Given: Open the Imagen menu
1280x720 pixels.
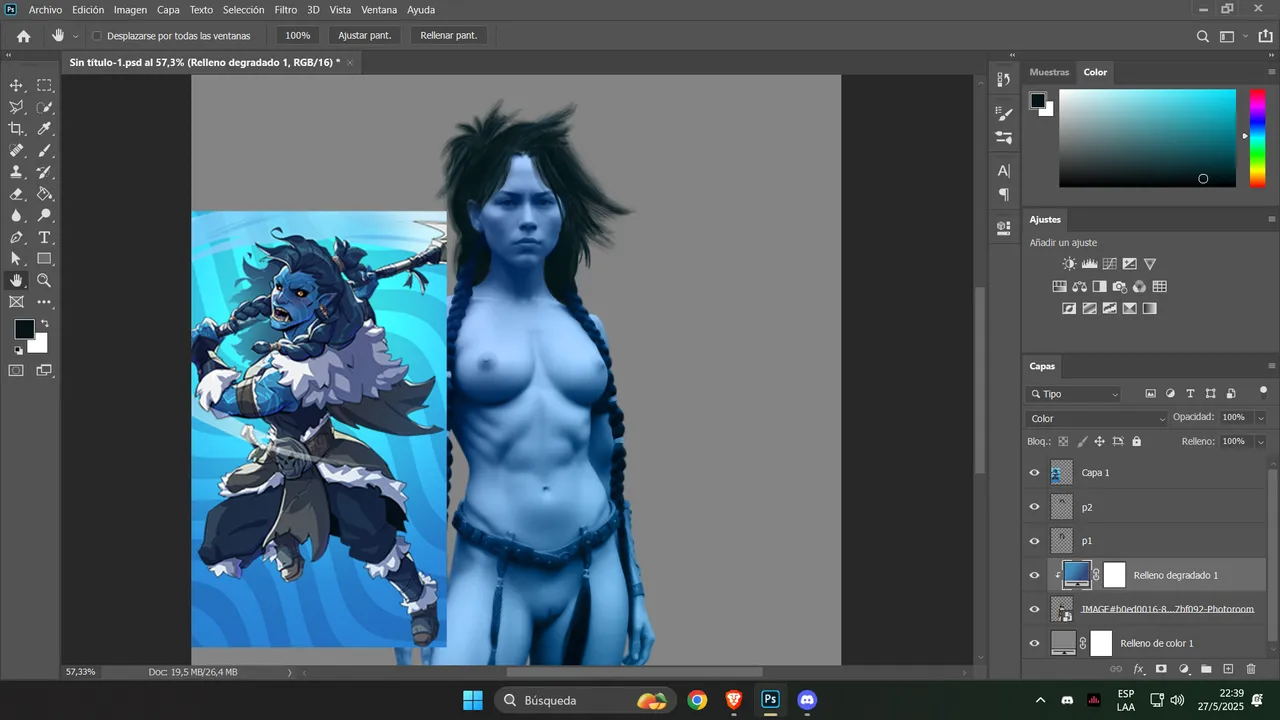Looking at the screenshot, I should tap(130, 10).
